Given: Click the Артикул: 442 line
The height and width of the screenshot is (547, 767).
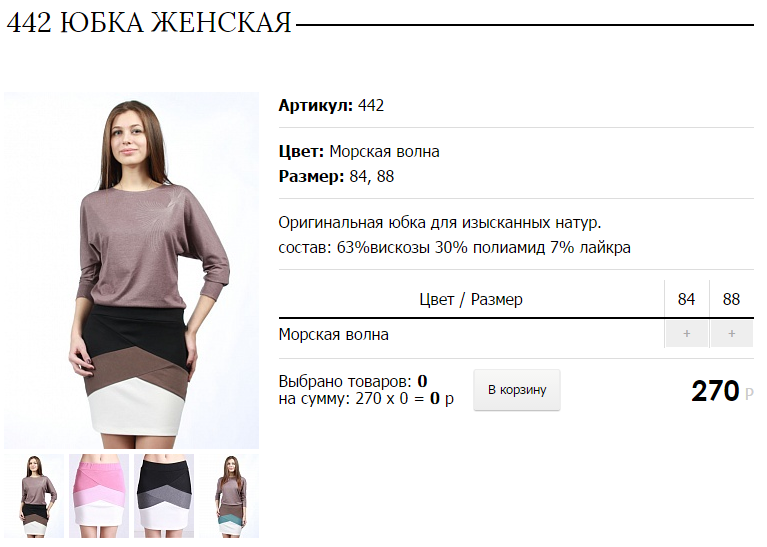Looking at the screenshot, I should (331, 105).
